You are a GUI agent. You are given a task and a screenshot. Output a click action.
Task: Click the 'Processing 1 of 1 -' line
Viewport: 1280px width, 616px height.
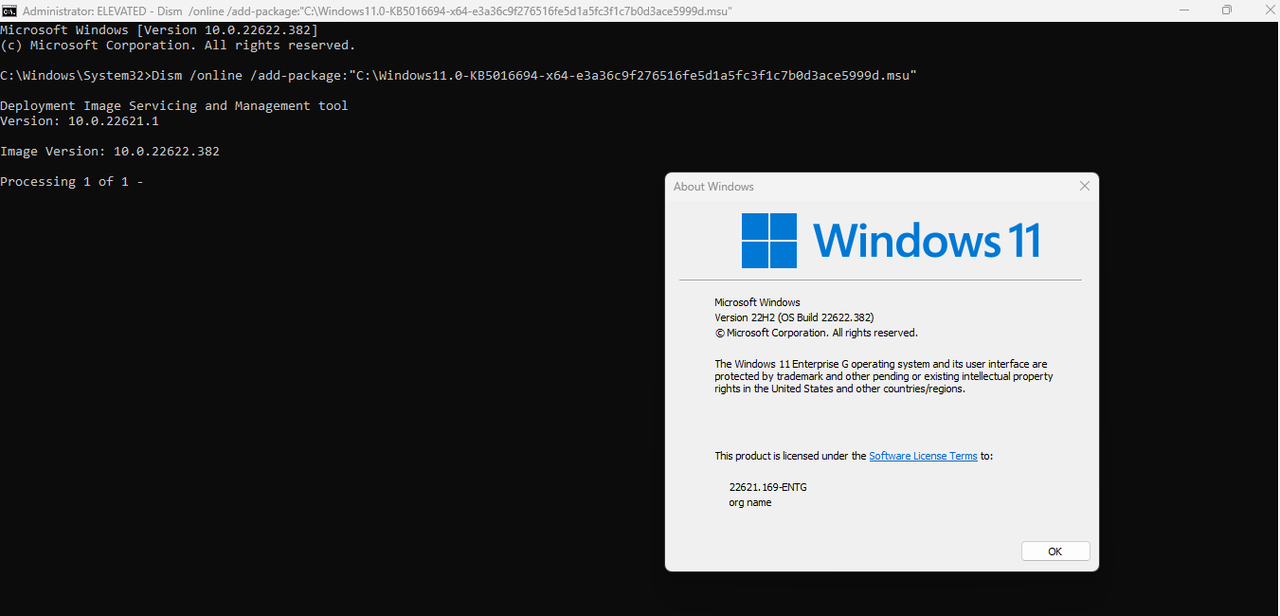(x=72, y=182)
